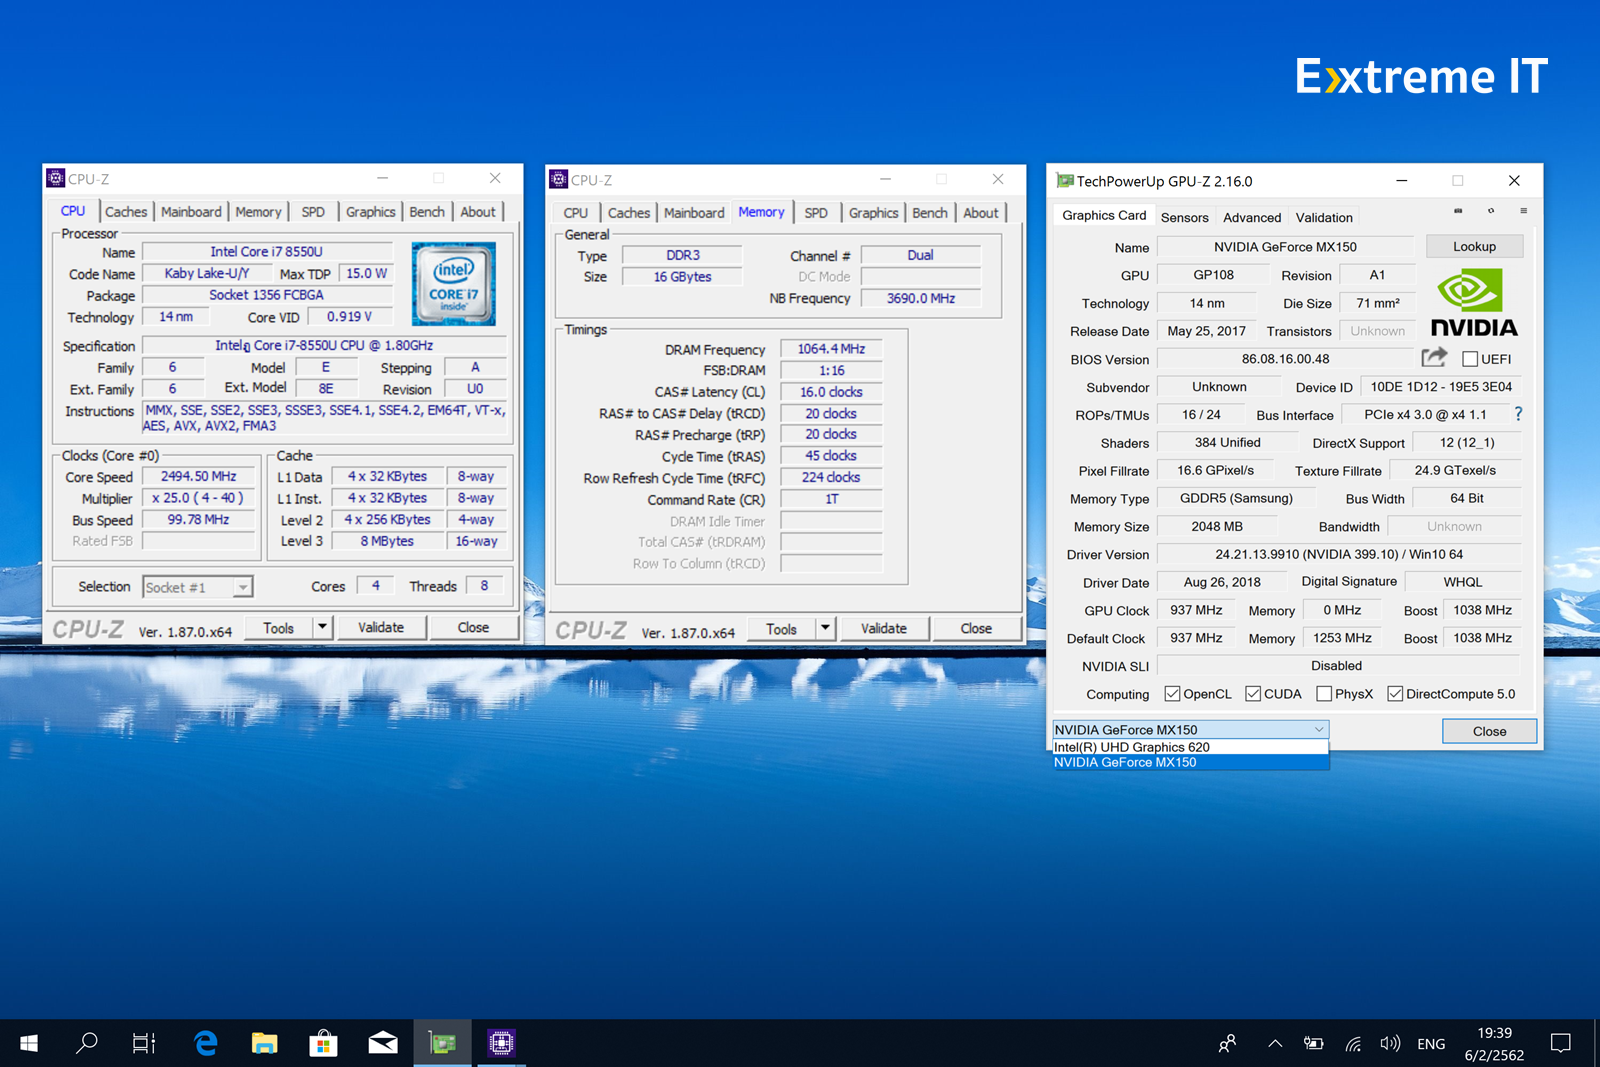Toggle the DirectCompute 5.0 checkbox

coord(1395,694)
